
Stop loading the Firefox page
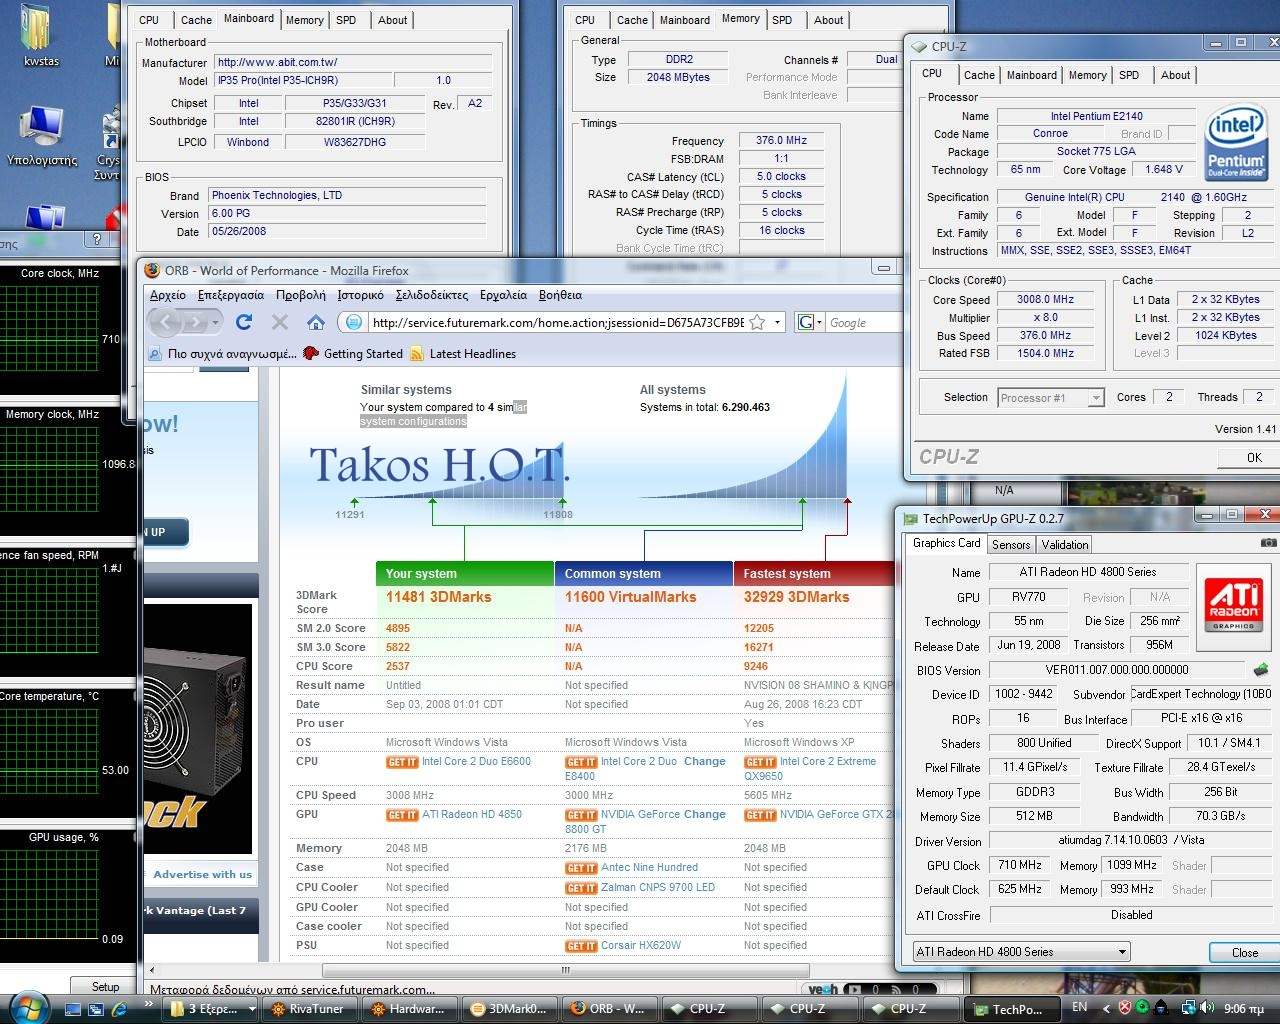coord(280,322)
